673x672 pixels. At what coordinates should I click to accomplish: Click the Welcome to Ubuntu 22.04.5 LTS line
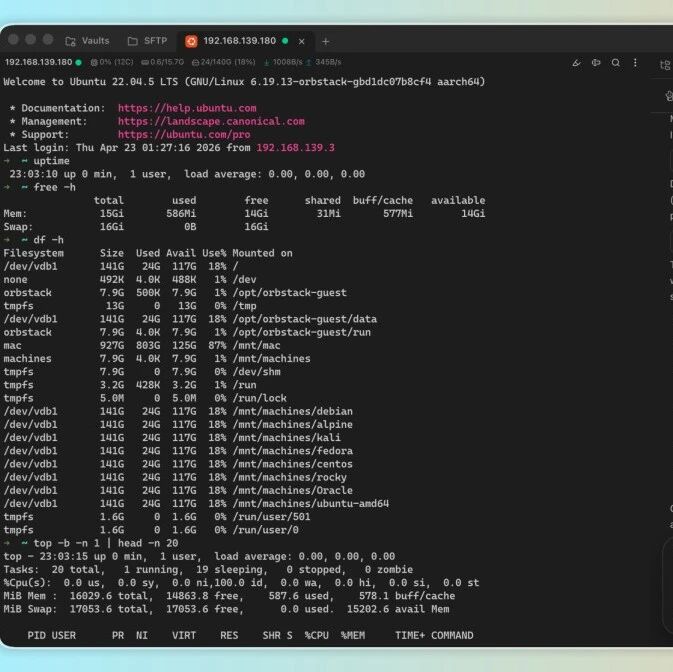coord(244,82)
